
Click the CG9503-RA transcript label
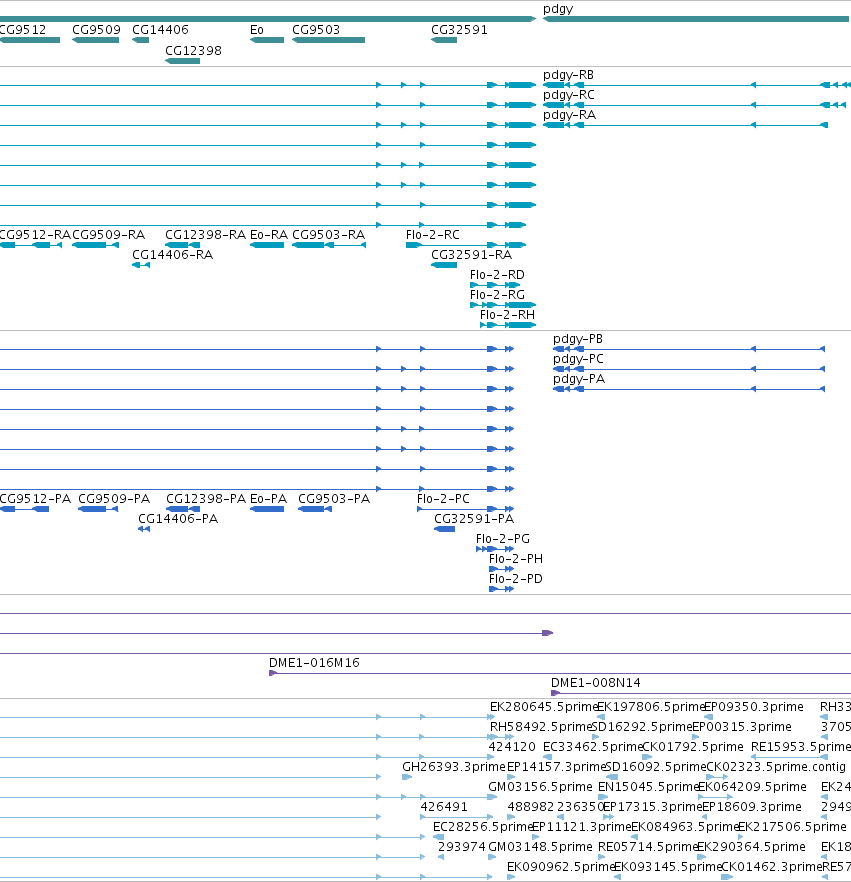point(328,235)
